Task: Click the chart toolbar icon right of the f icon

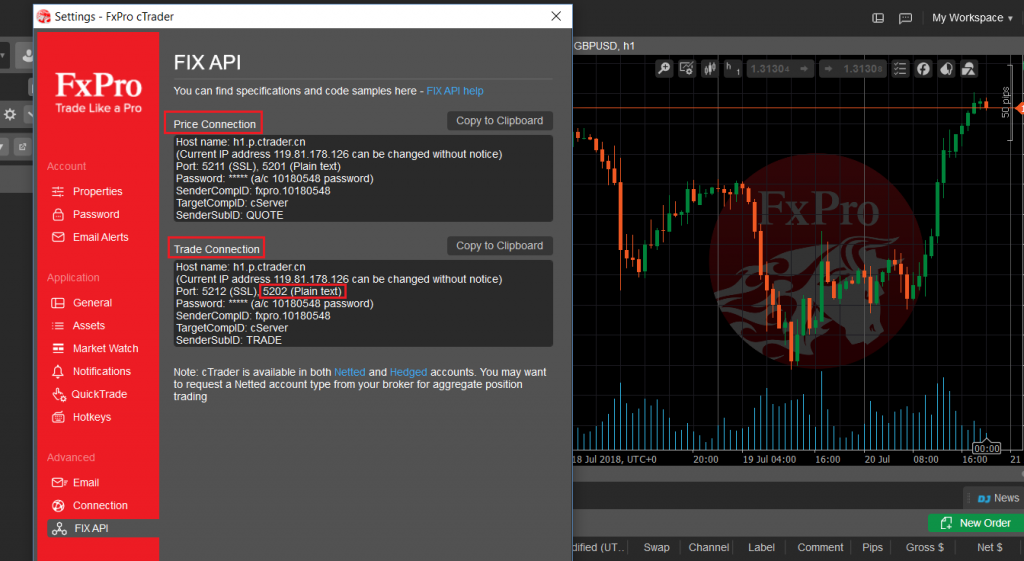Action: [x=946, y=69]
